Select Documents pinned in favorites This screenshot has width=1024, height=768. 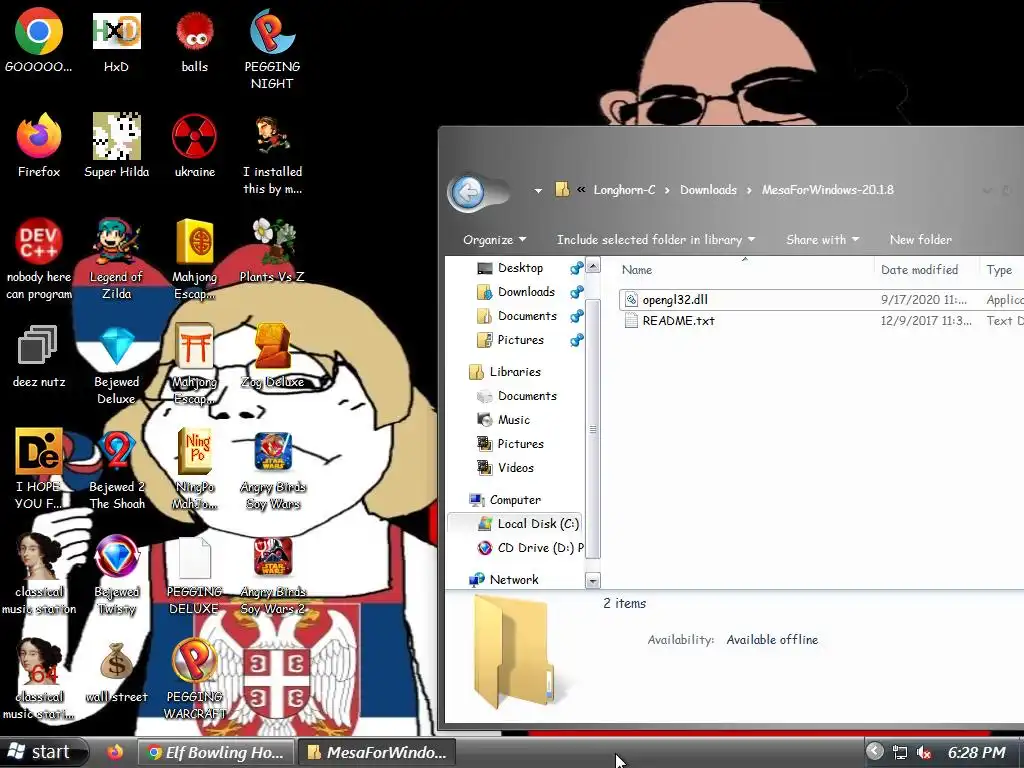(527, 316)
